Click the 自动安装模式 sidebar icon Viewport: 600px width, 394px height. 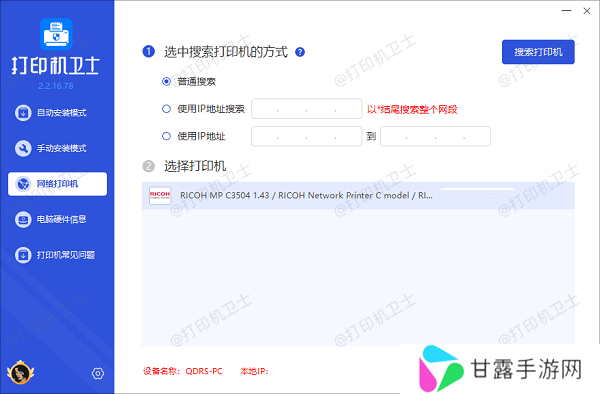tap(23, 113)
